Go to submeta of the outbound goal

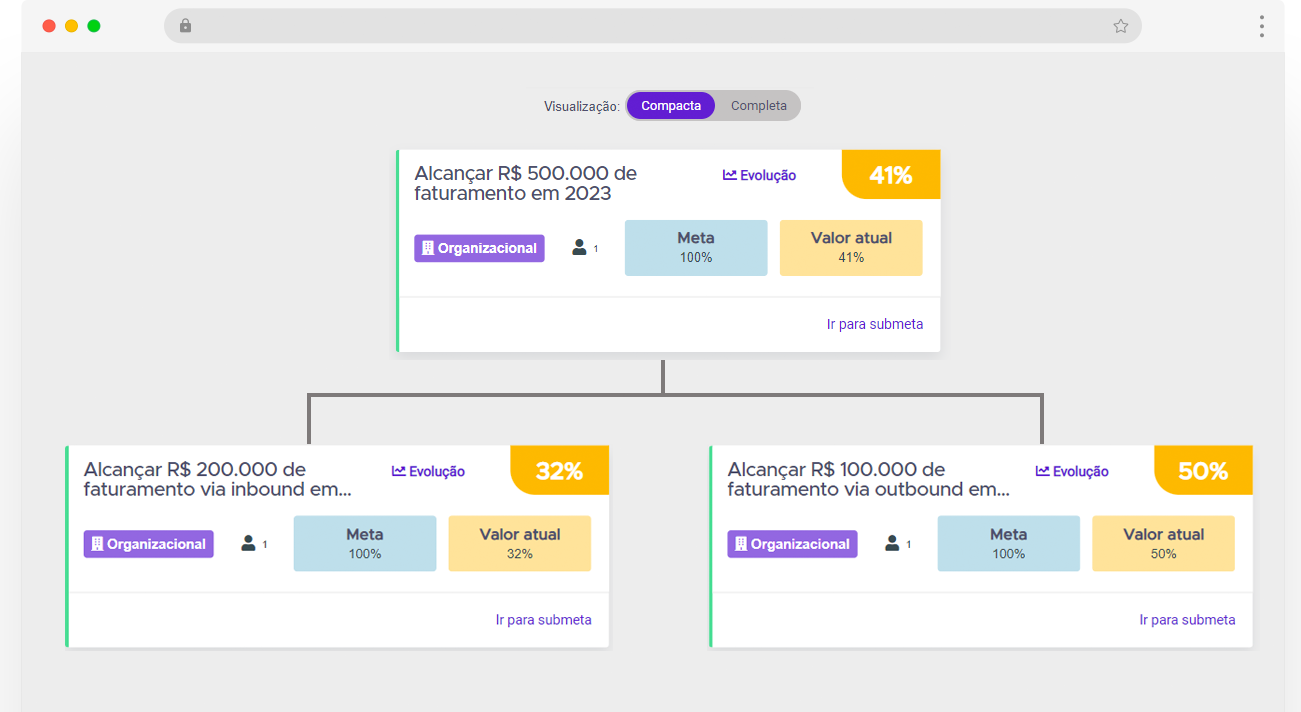click(1187, 620)
